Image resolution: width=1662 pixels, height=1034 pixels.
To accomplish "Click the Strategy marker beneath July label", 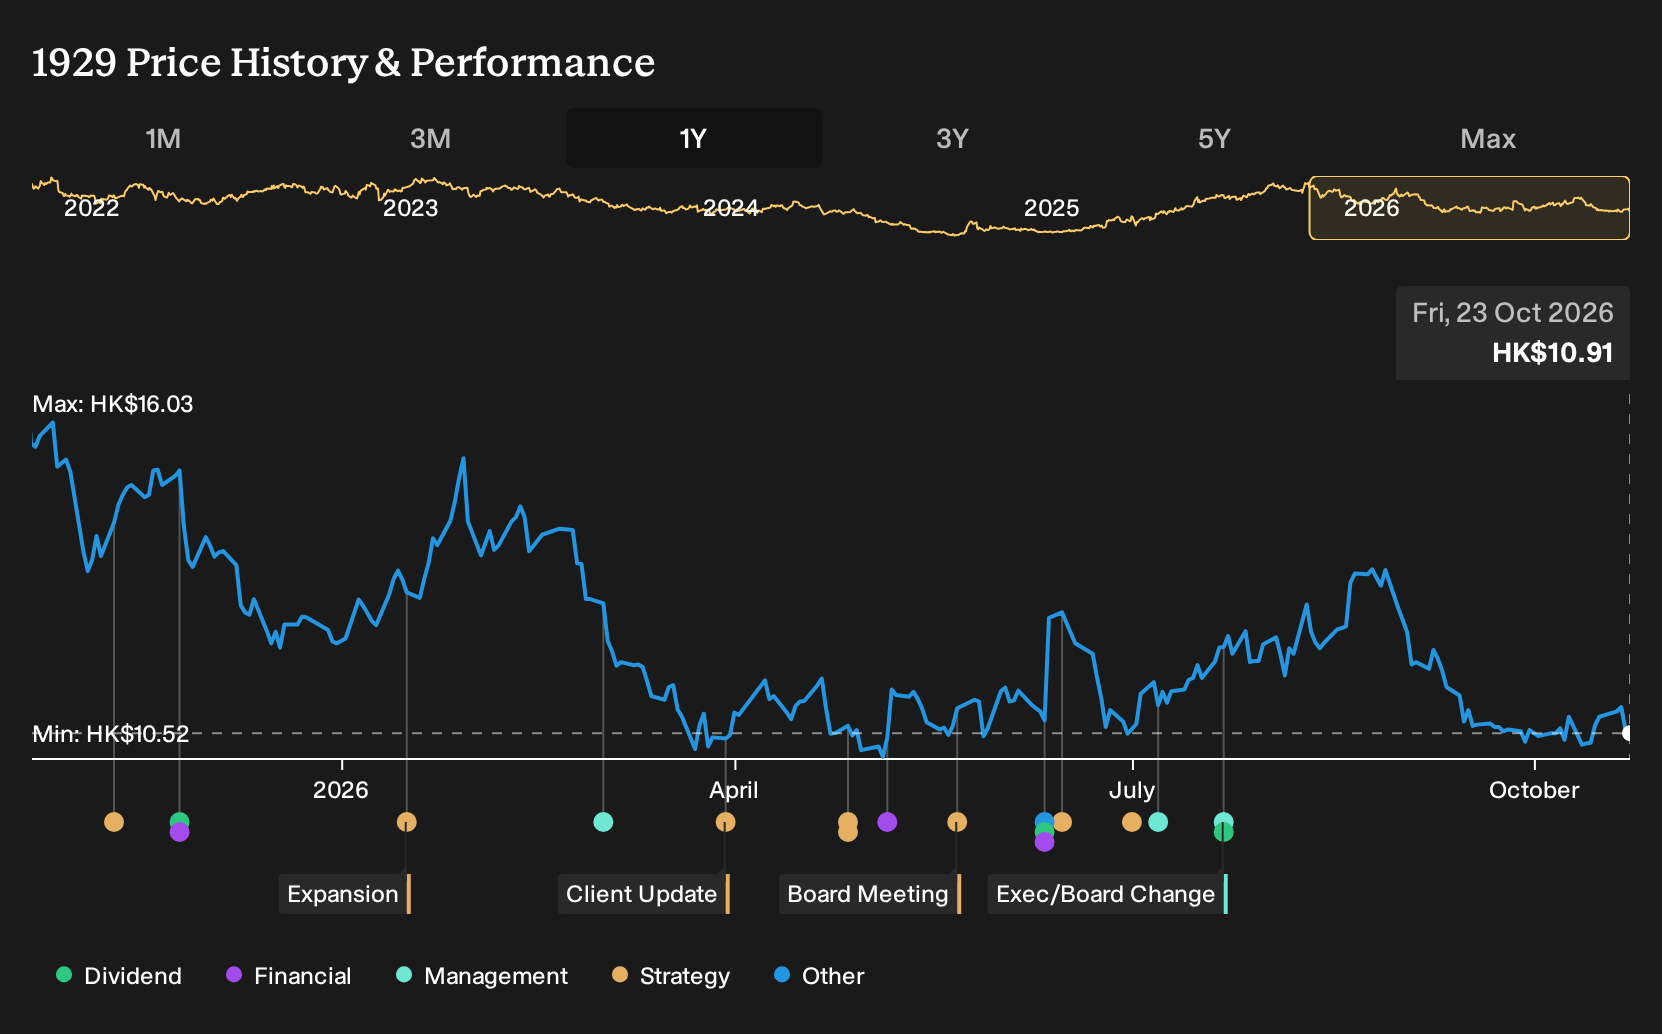I will click(1131, 822).
